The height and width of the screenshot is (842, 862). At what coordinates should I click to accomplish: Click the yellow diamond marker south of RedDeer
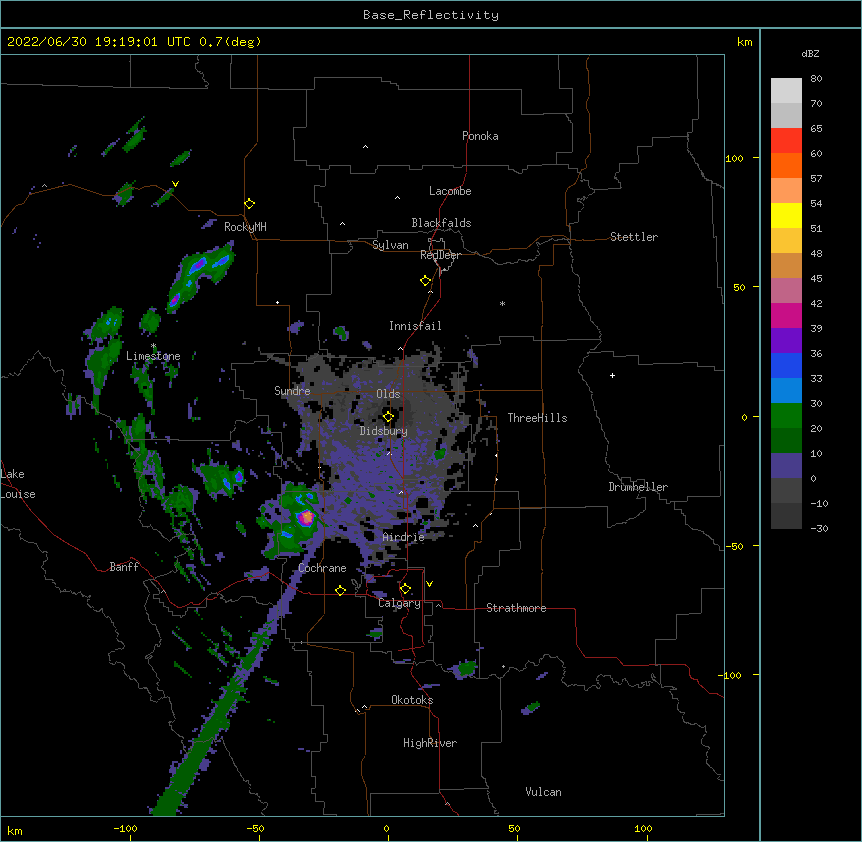[426, 281]
